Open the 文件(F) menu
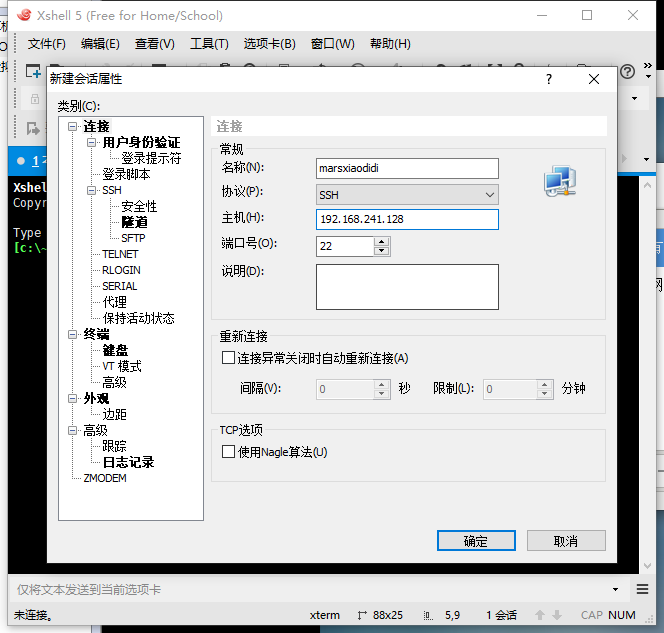 pyautogui.click(x=46, y=44)
